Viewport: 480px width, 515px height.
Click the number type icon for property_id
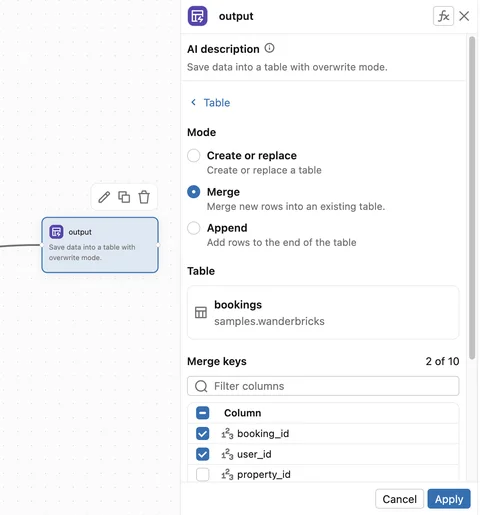[227, 475]
